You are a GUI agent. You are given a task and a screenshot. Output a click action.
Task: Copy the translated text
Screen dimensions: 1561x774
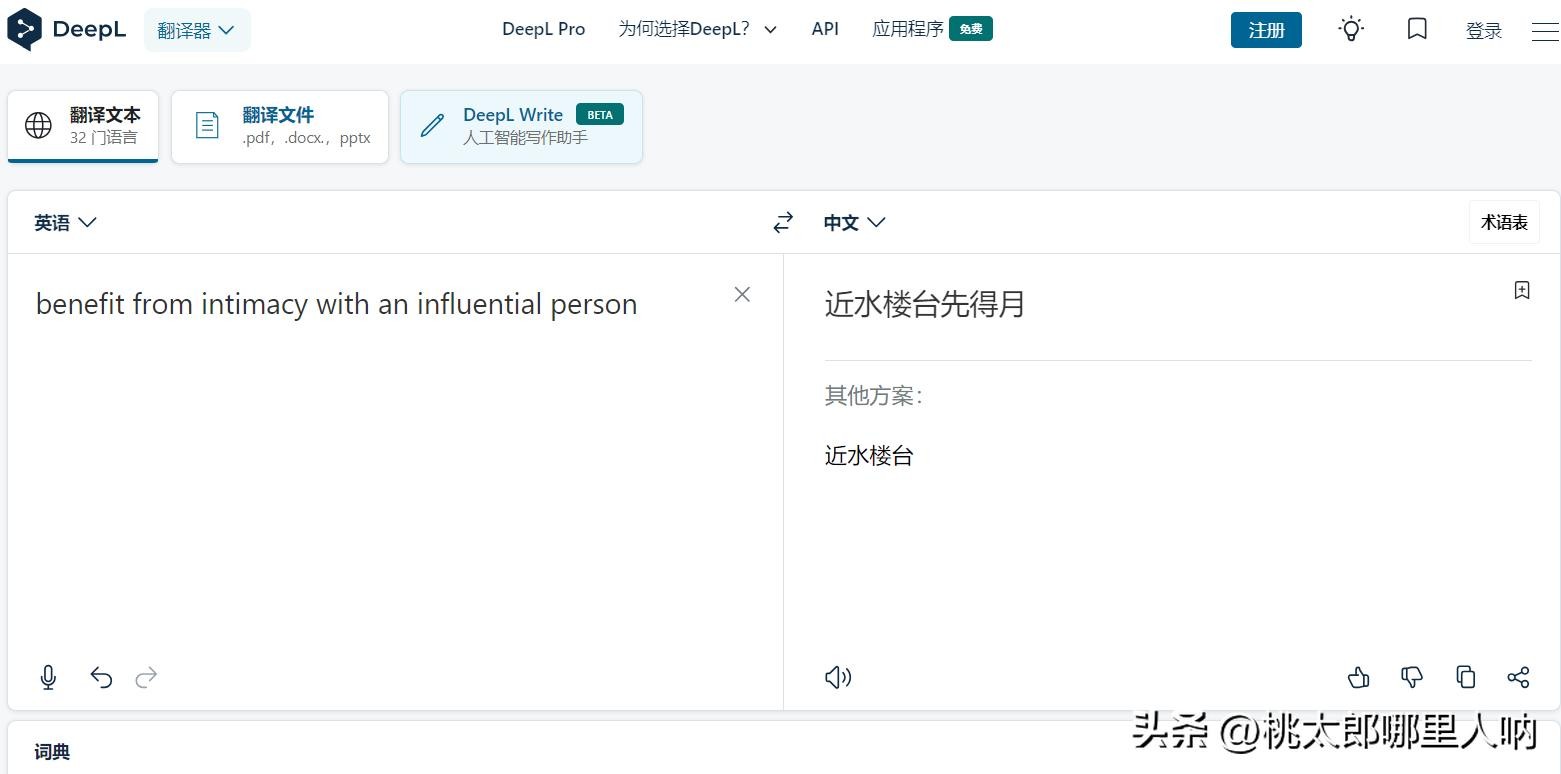(x=1466, y=678)
